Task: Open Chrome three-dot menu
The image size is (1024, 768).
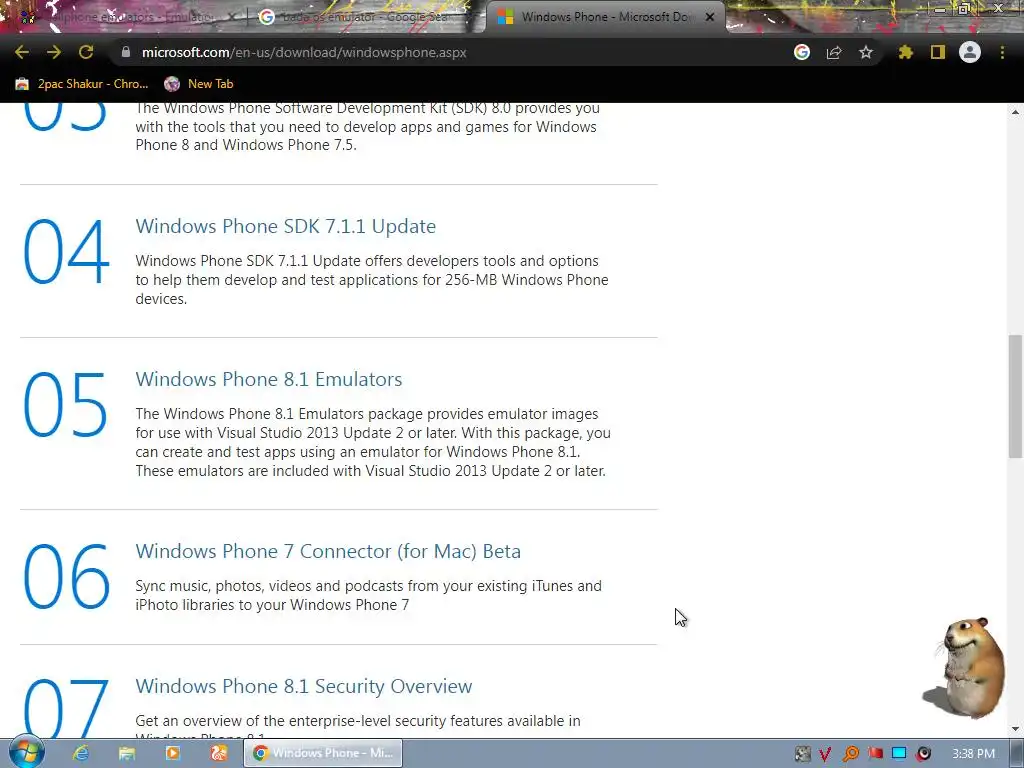Action: coord(1002,52)
